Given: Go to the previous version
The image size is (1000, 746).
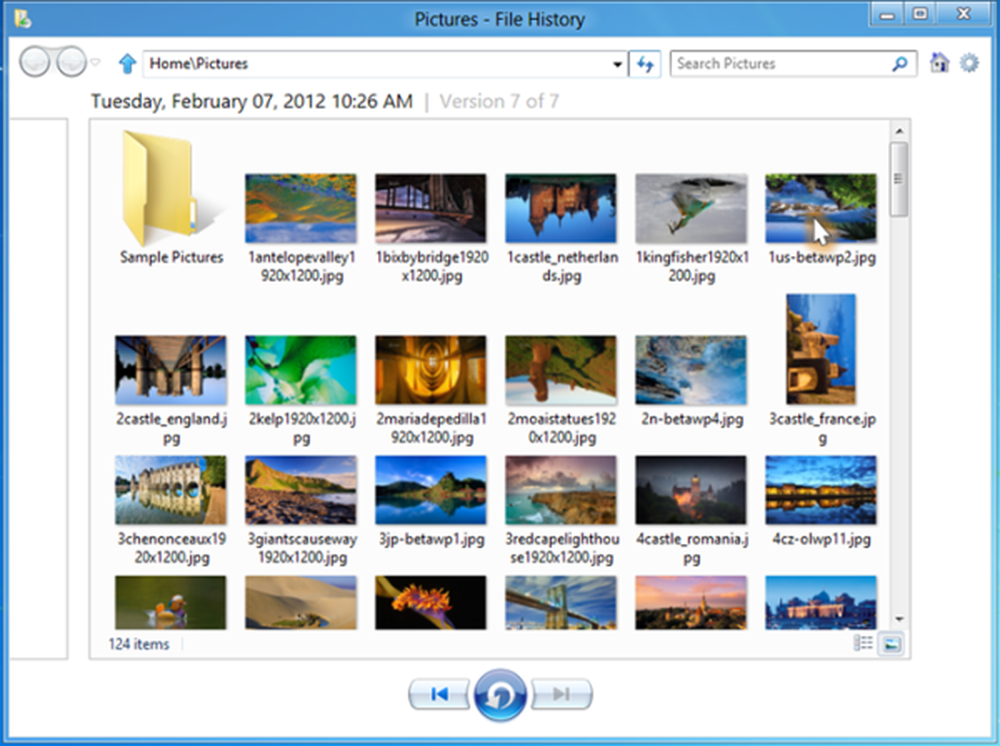Looking at the screenshot, I should [440, 694].
